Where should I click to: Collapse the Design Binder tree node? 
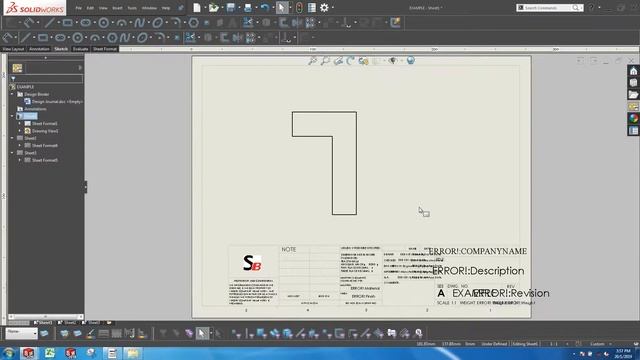[x=12, y=94]
